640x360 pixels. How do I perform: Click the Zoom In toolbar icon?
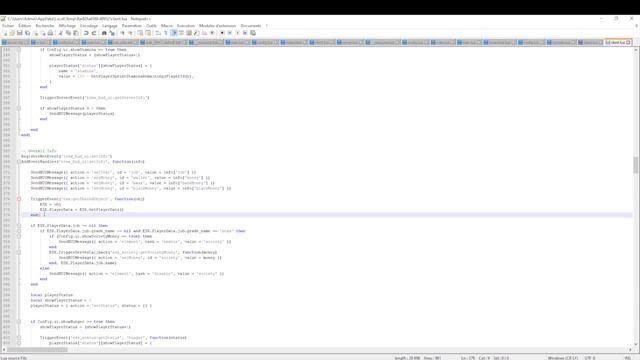pos(122,33)
